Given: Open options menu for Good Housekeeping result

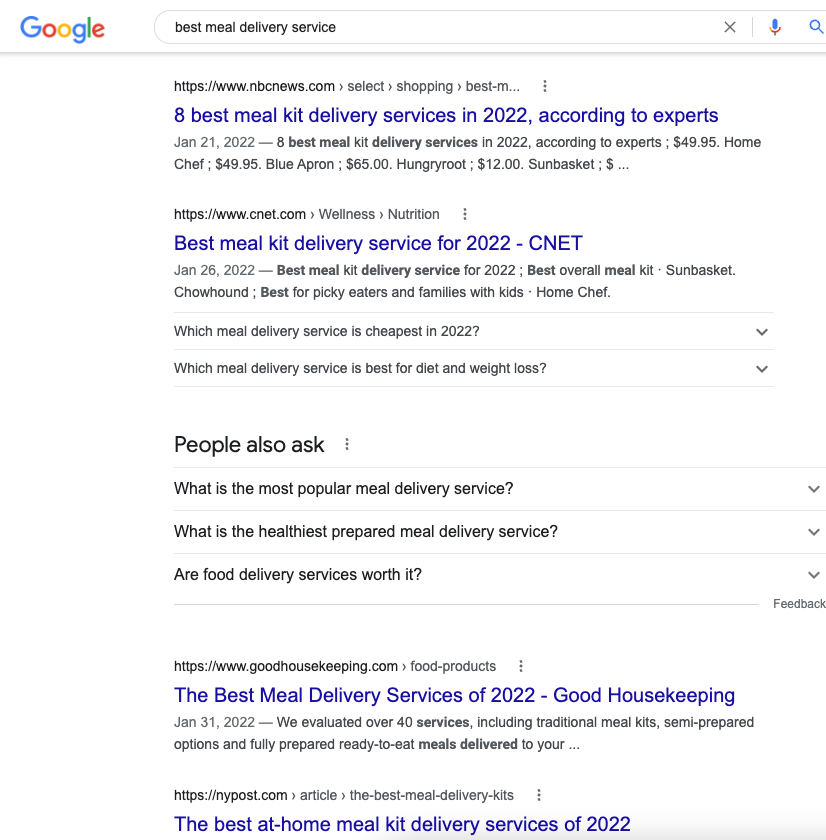Looking at the screenshot, I should pos(521,666).
